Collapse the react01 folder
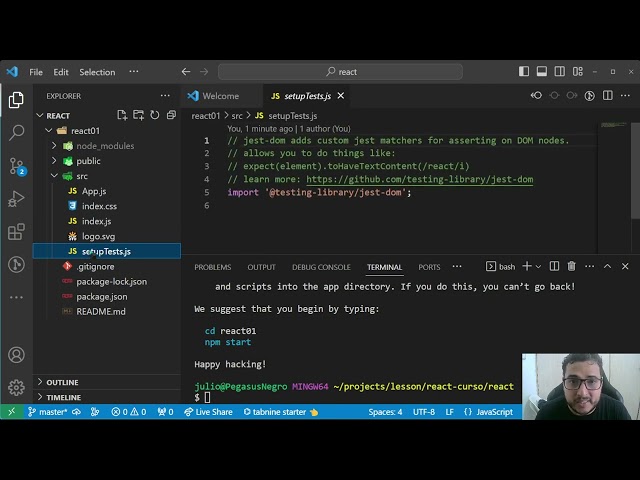Image resolution: width=640 pixels, height=480 pixels. [x=49, y=131]
